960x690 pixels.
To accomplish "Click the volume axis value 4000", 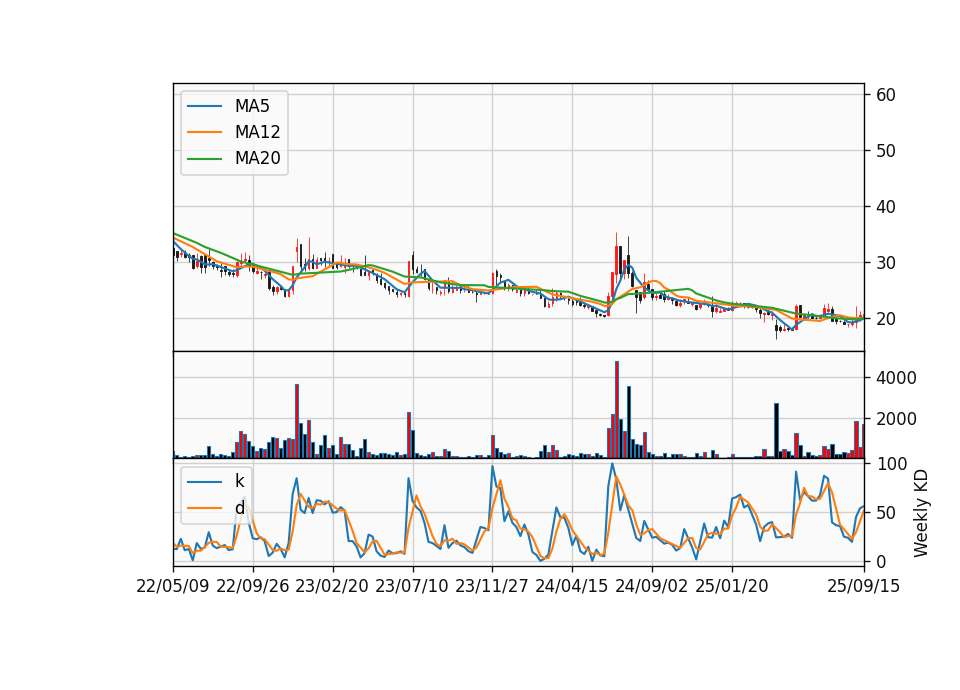I will click(x=896, y=378).
